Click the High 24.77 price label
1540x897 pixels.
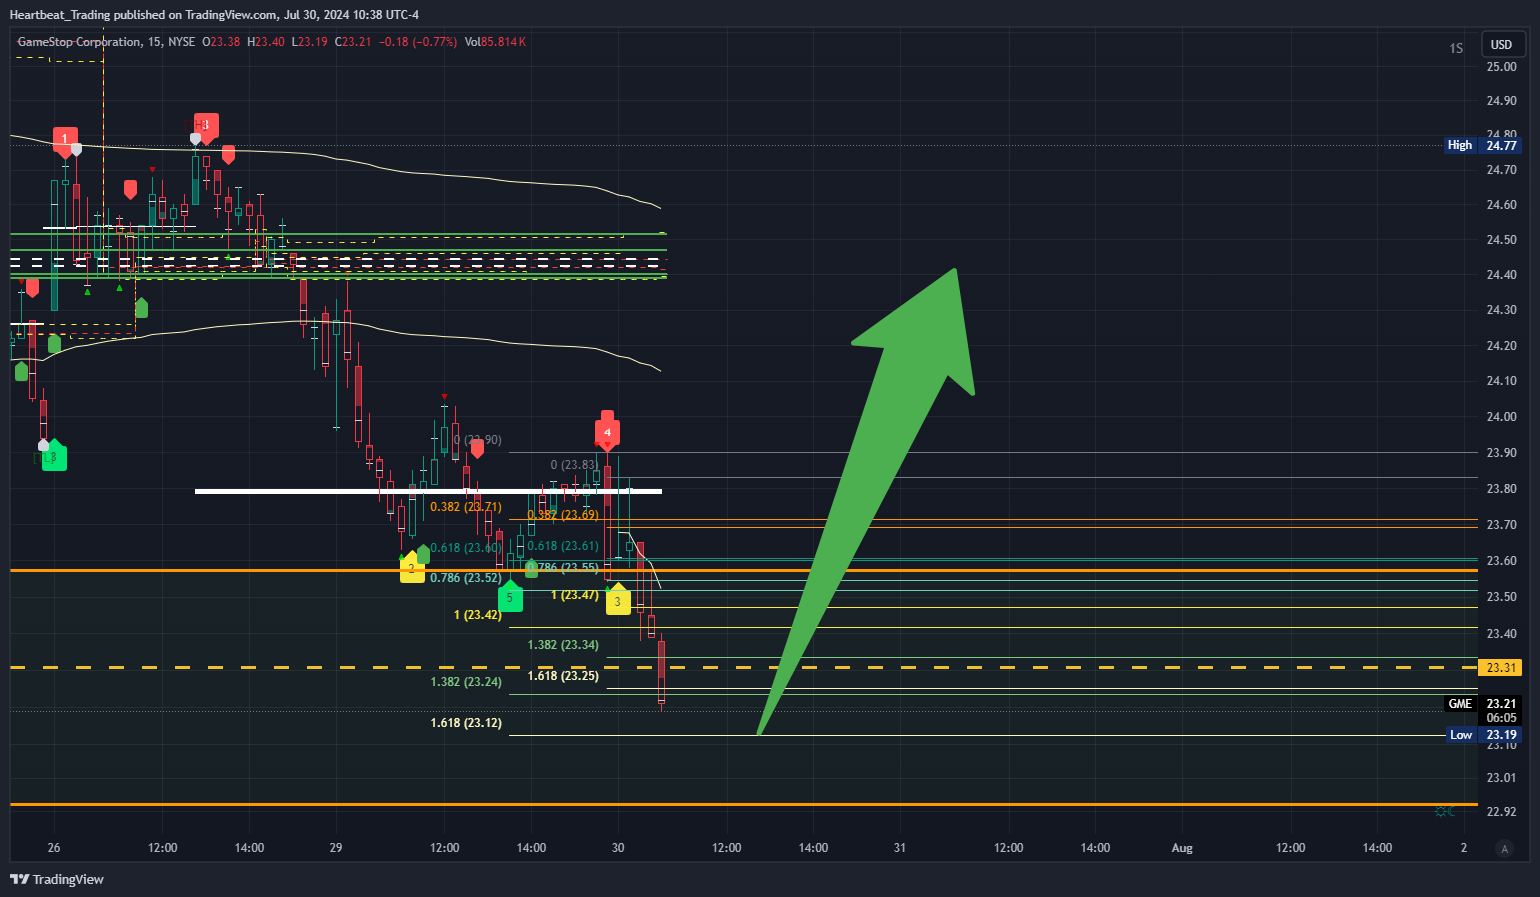[x=1483, y=145]
